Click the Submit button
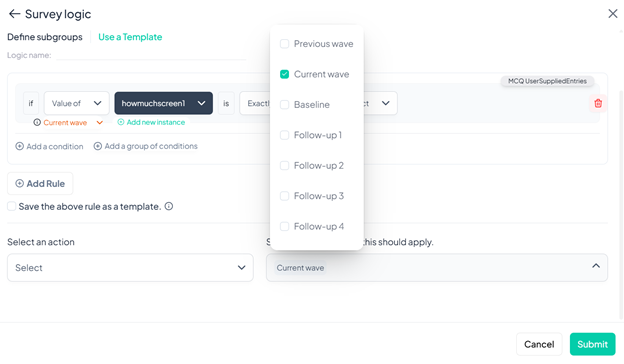 [592, 344]
